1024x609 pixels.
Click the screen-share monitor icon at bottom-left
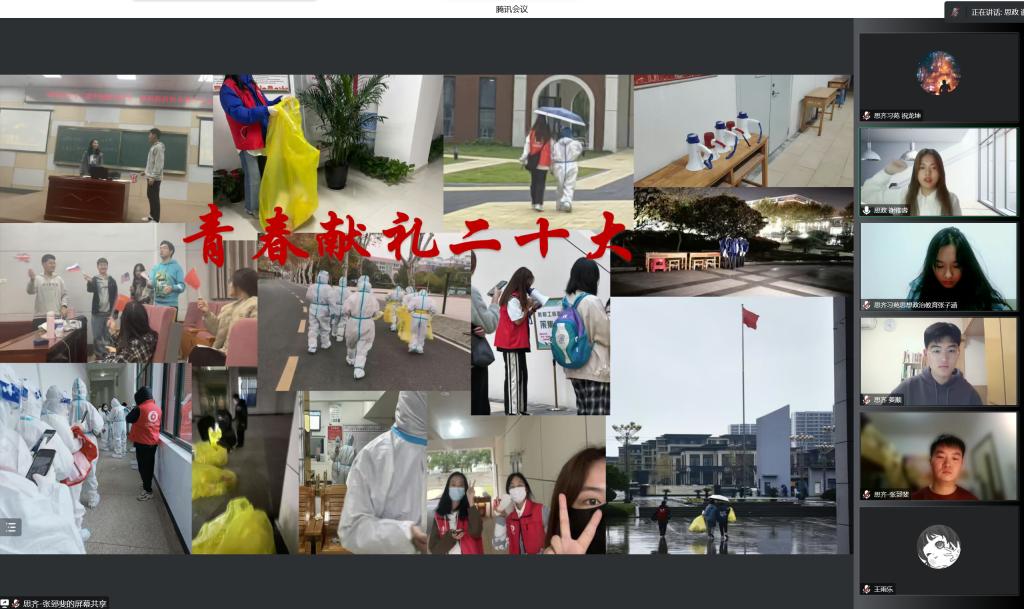click(5, 603)
